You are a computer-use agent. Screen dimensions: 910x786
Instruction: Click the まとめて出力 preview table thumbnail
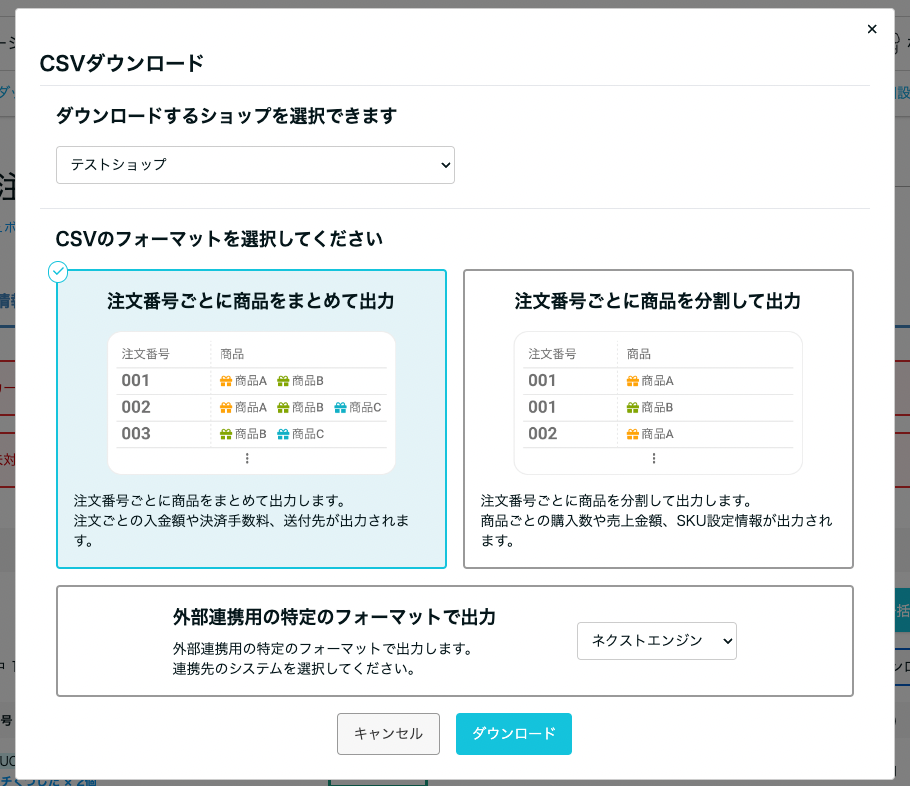pyautogui.click(x=251, y=403)
